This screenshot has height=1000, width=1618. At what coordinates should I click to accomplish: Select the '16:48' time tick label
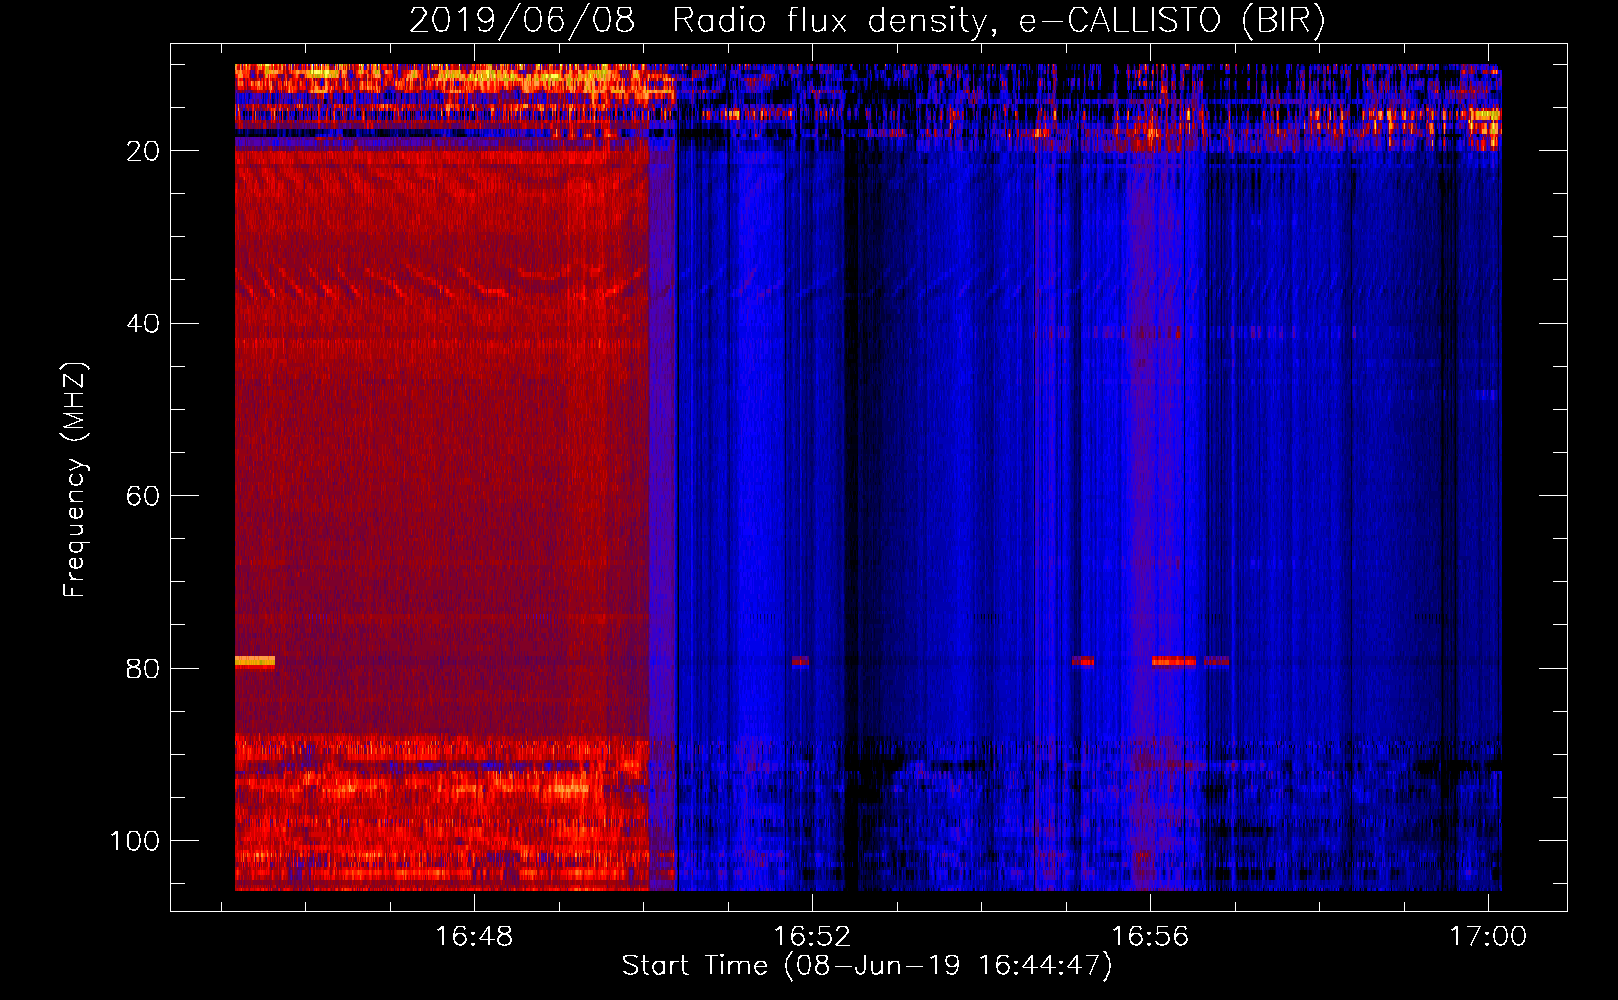click(474, 936)
